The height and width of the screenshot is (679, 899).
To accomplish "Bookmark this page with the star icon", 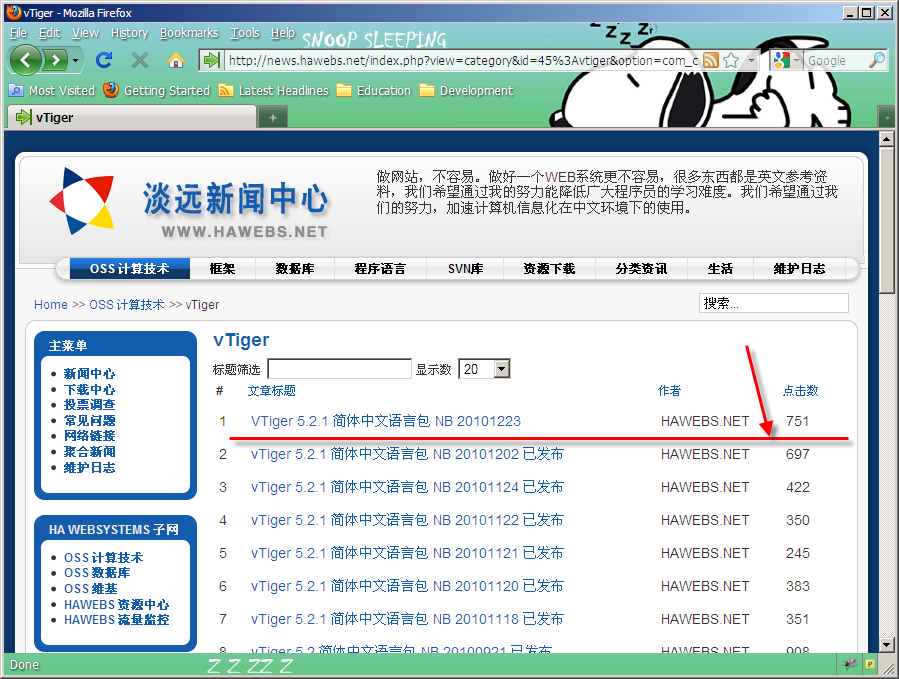I will point(731,60).
